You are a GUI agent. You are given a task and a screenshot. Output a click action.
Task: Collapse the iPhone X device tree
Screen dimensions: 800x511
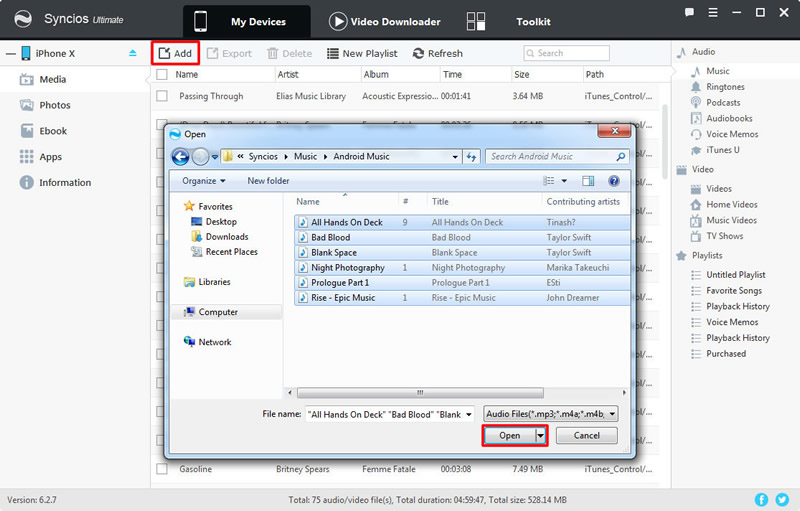(x=11, y=54)
